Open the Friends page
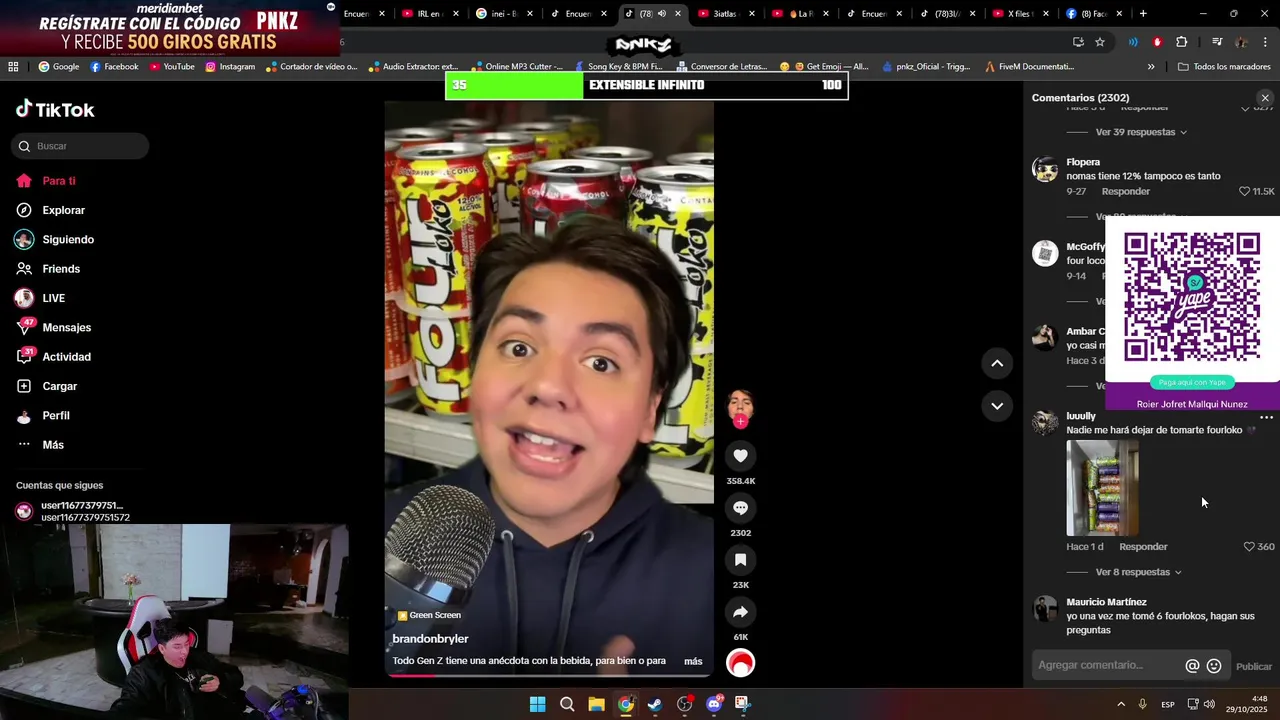 48,269
